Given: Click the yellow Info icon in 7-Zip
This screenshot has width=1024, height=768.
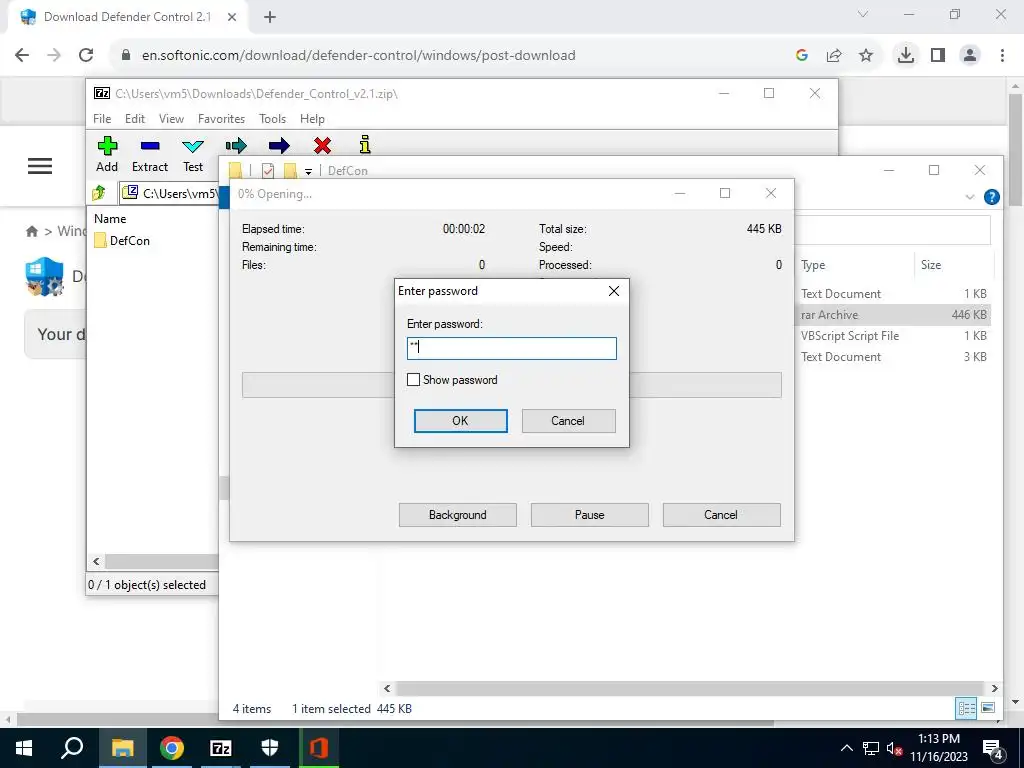Looking at the screenshot, I should (365, 144).
